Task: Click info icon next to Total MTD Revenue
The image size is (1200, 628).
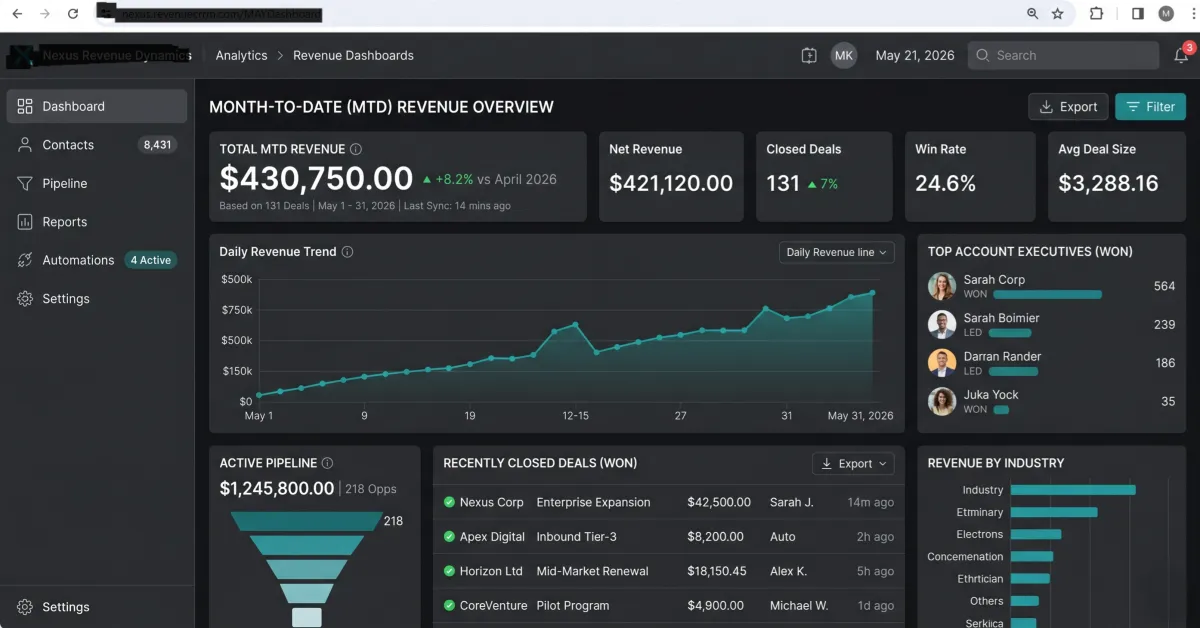Action: tap(356, 149)
